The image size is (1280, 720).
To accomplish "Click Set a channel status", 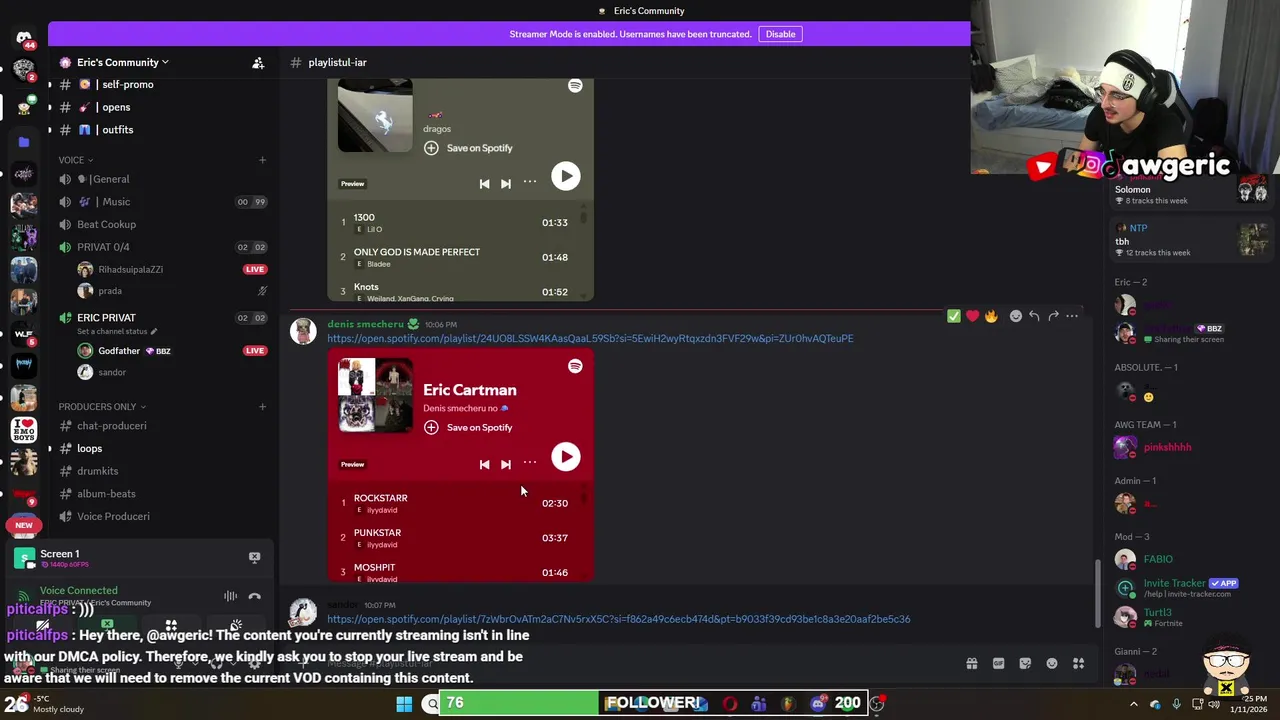I will [x=115, y=331].
